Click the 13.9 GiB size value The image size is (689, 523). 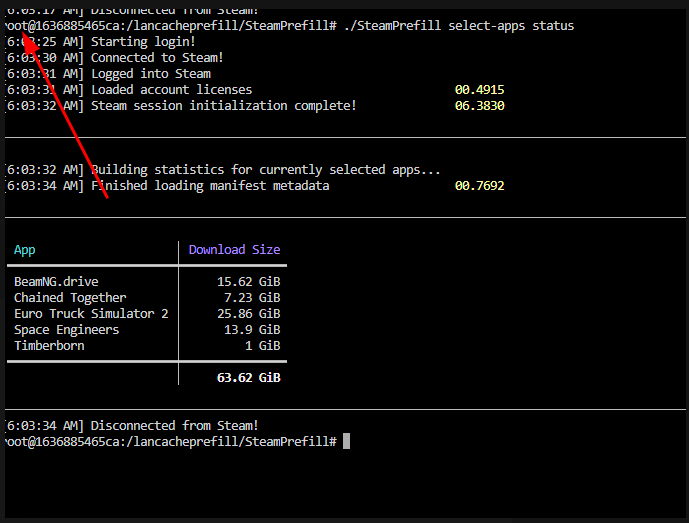[252, 330]
